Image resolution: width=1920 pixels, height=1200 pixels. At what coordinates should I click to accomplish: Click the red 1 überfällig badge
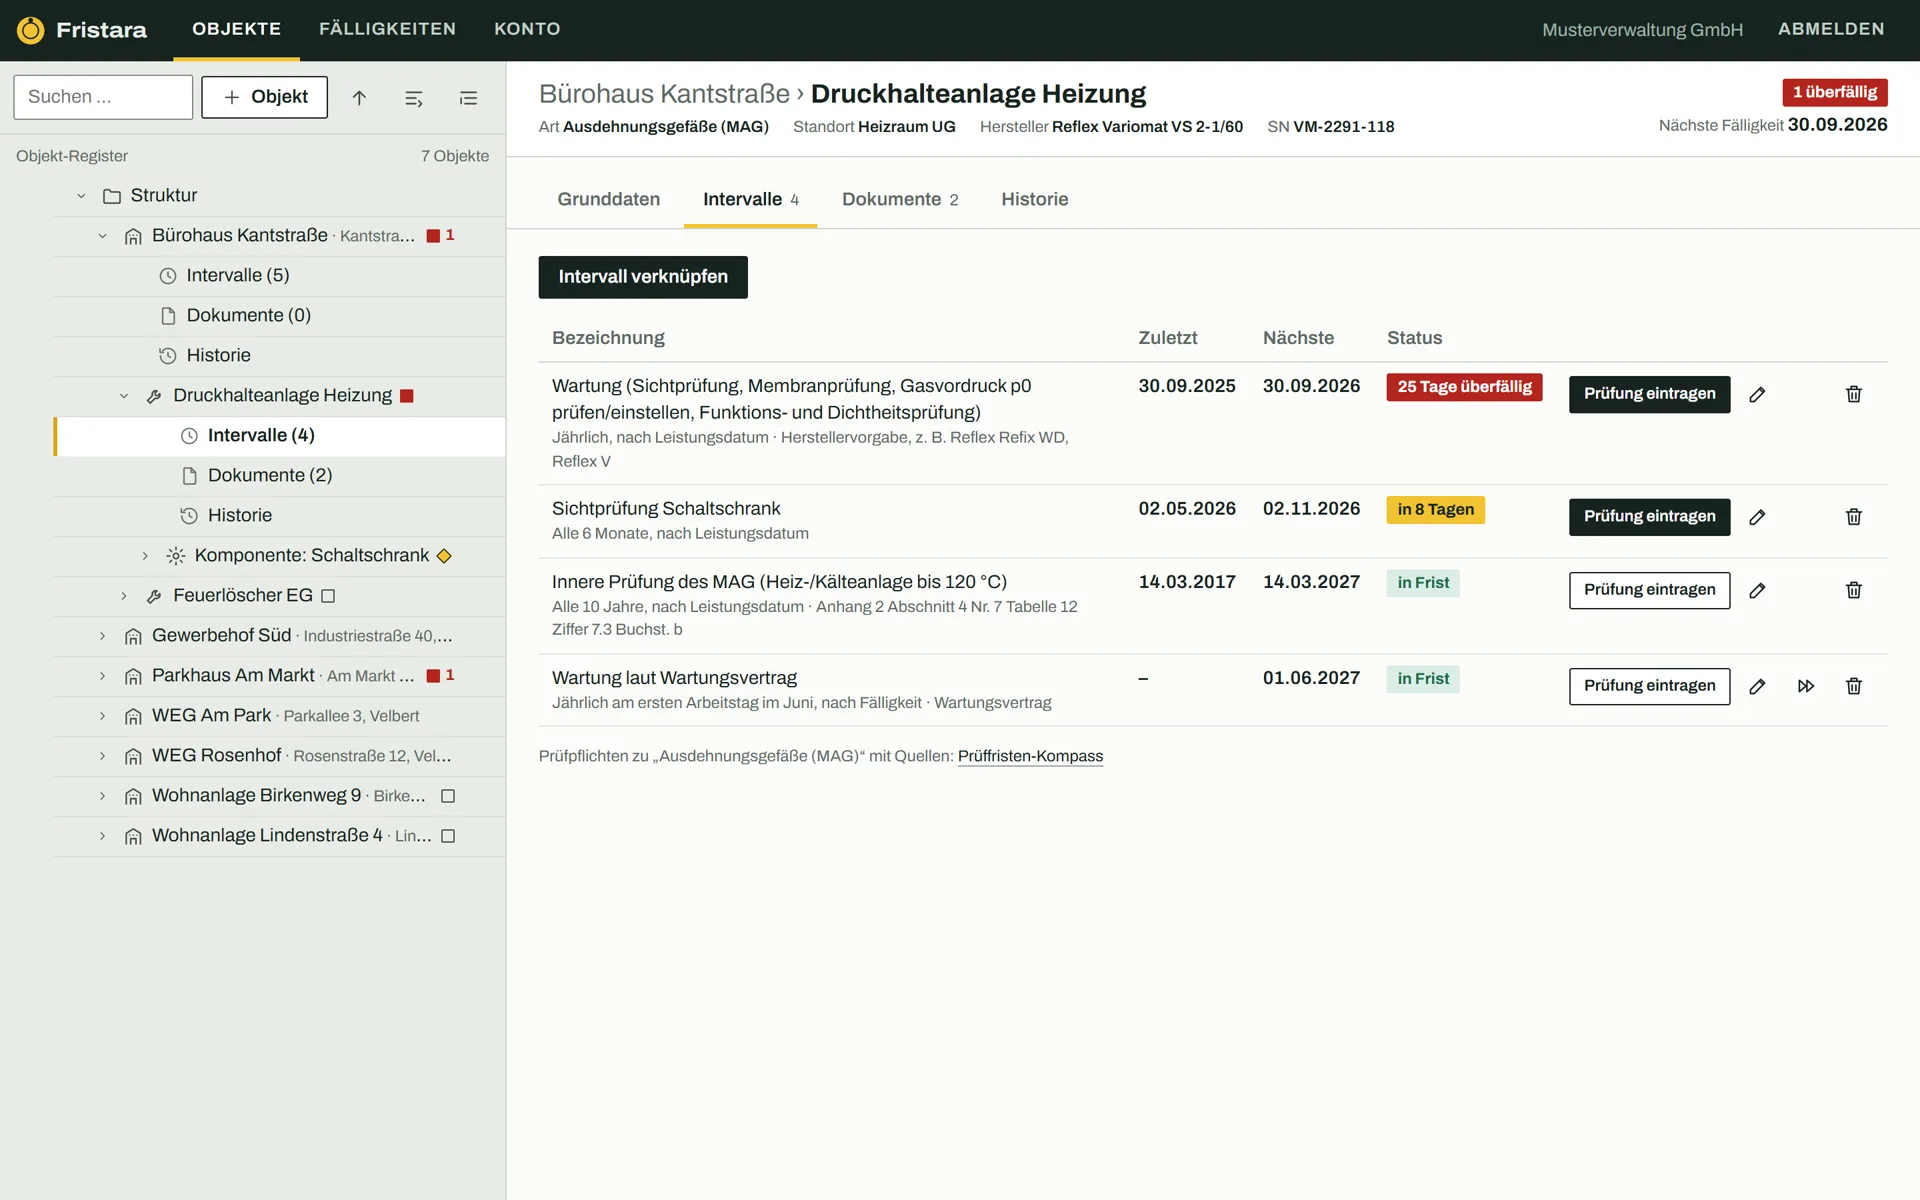[x=1834, y=92]
